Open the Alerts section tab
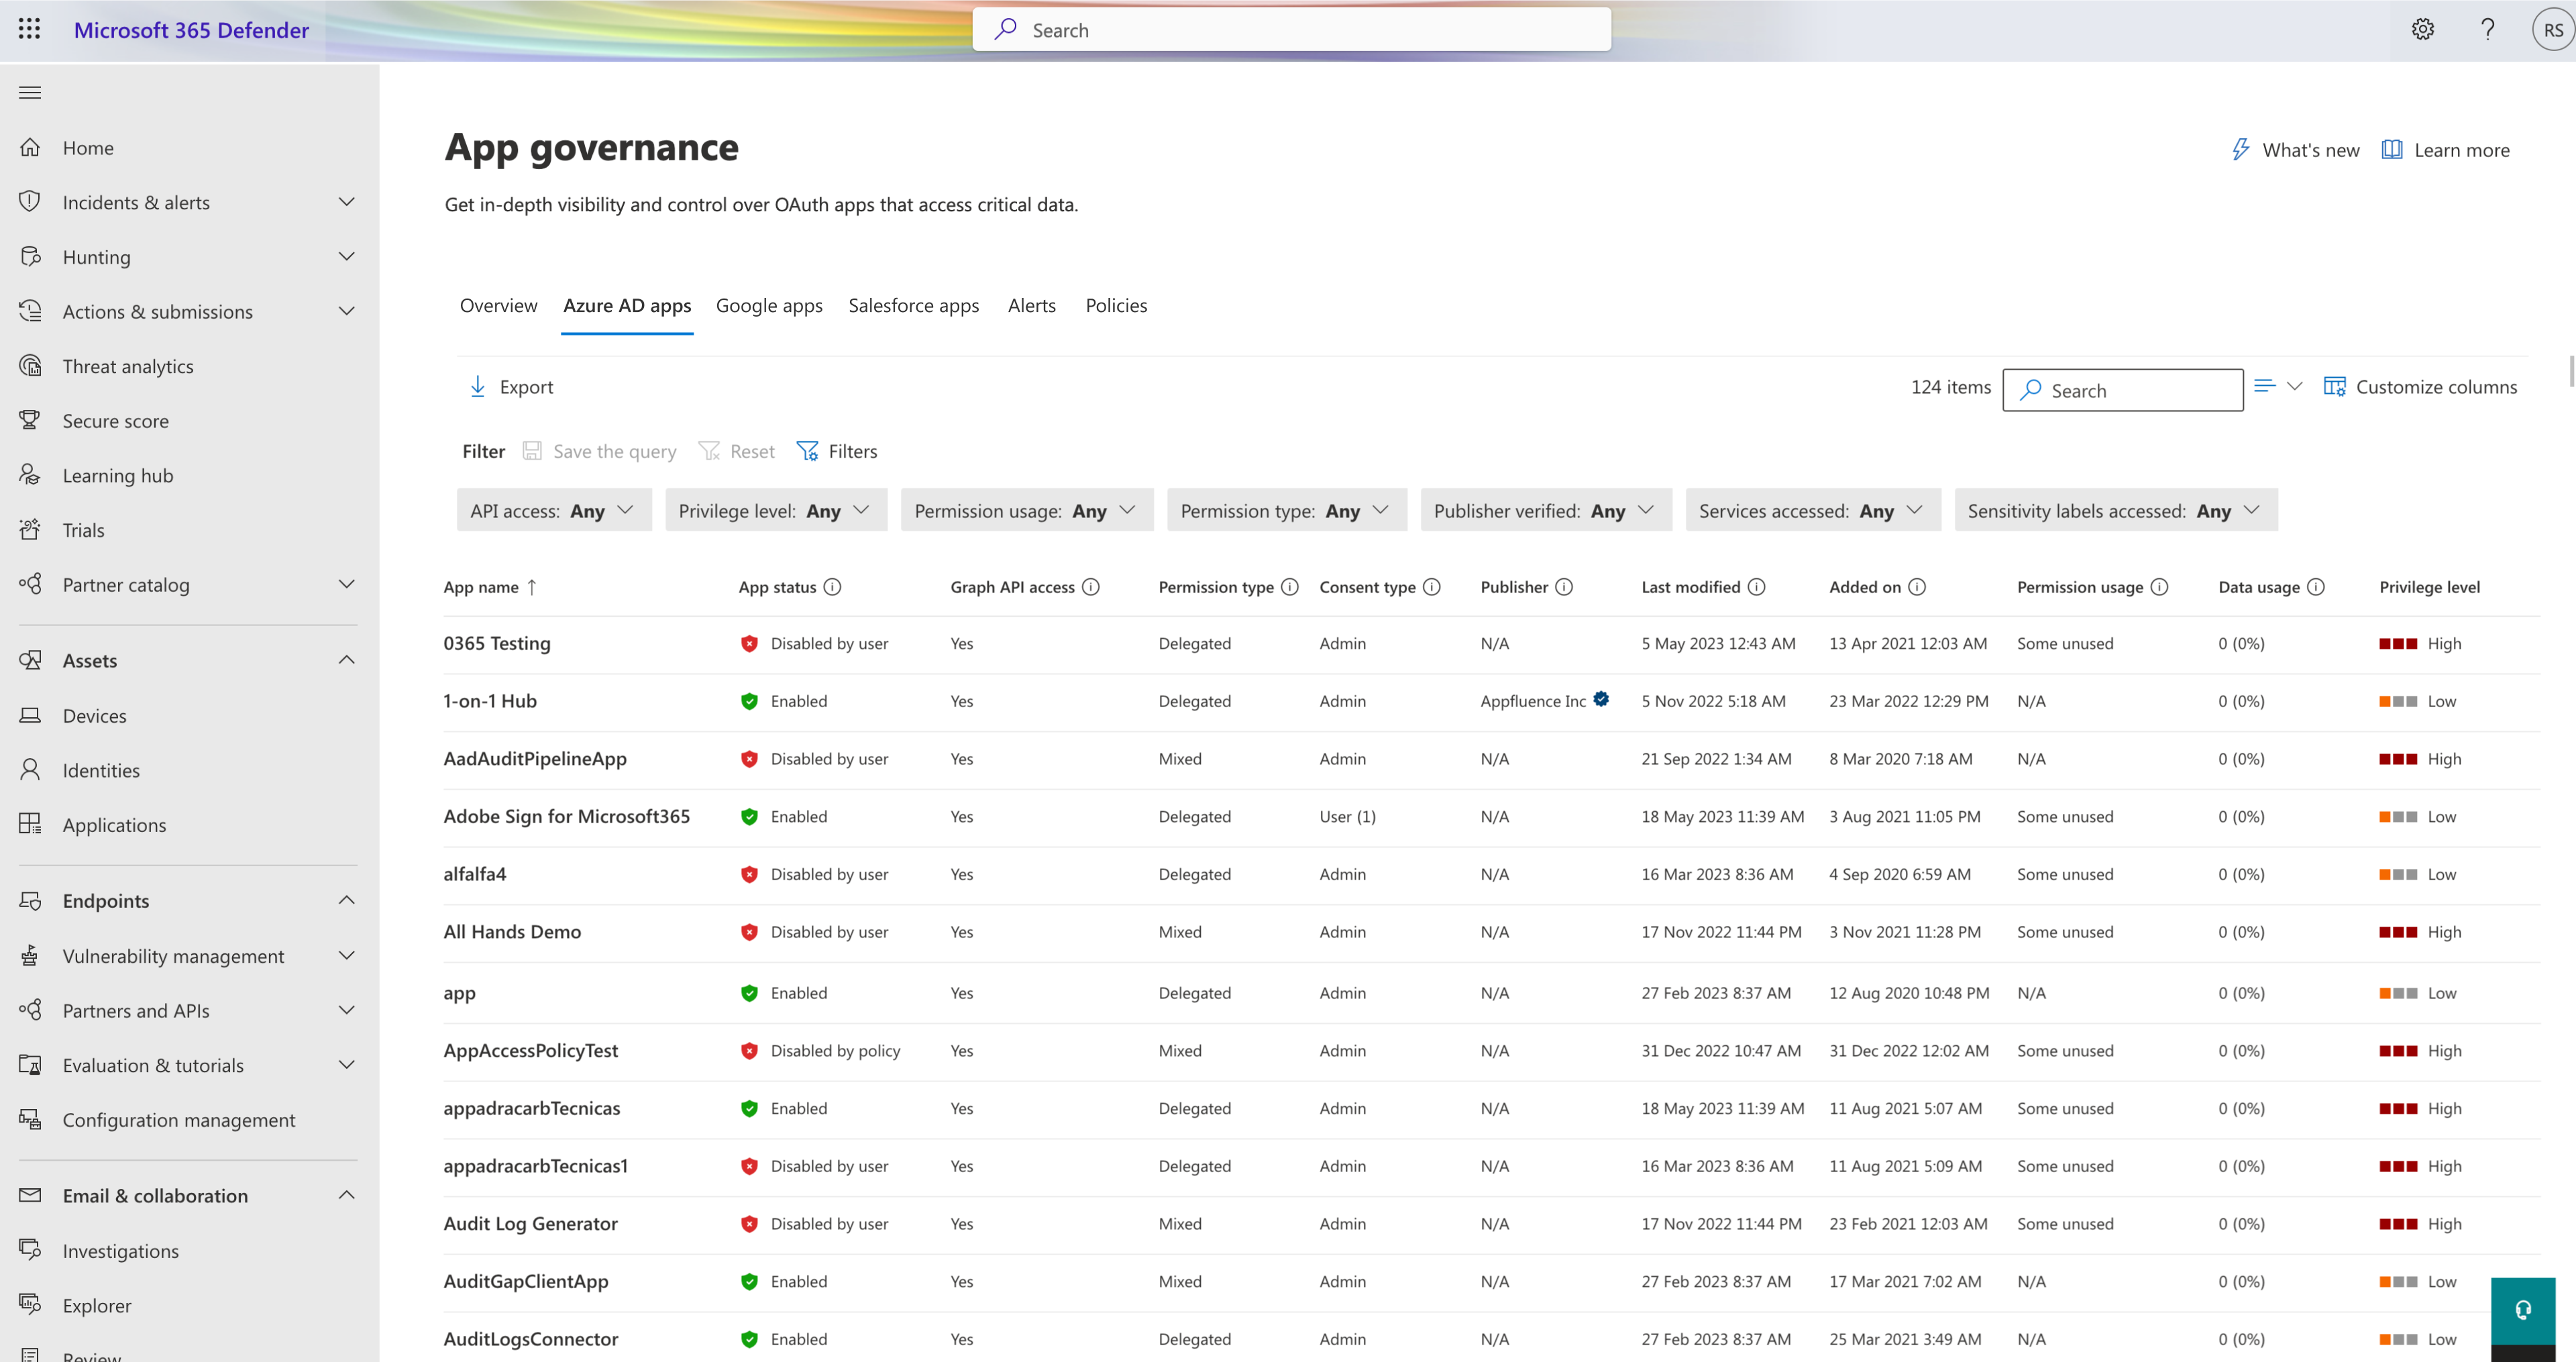Image resolution: width=2576 pixels, height=1362 pixels. click(1032, 303)
